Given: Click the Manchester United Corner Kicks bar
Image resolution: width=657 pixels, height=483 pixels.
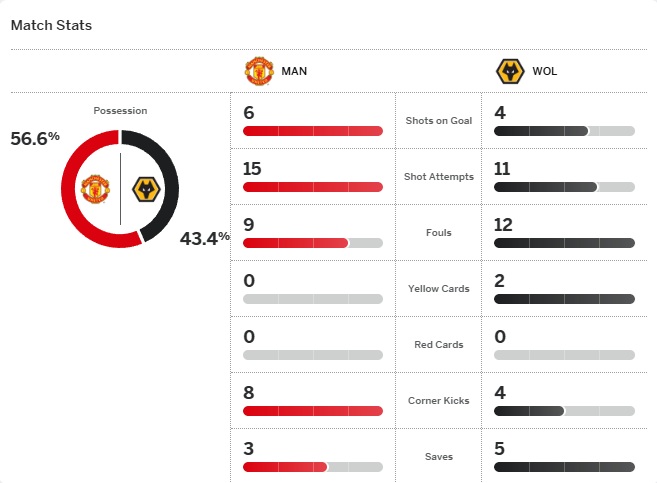Looking at the screenshot, I should pyautogui.click(x=312, y=411).
